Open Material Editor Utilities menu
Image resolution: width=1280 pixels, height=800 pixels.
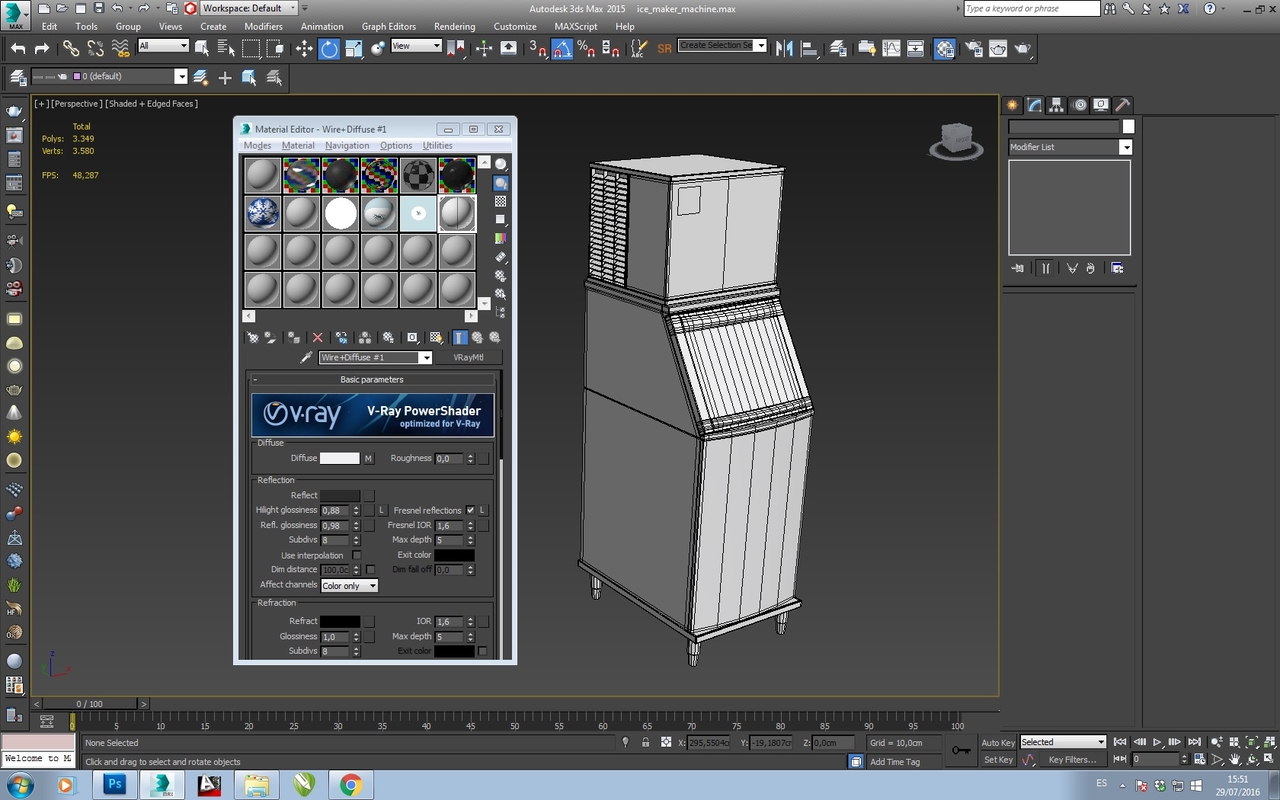tap(437, 146)
